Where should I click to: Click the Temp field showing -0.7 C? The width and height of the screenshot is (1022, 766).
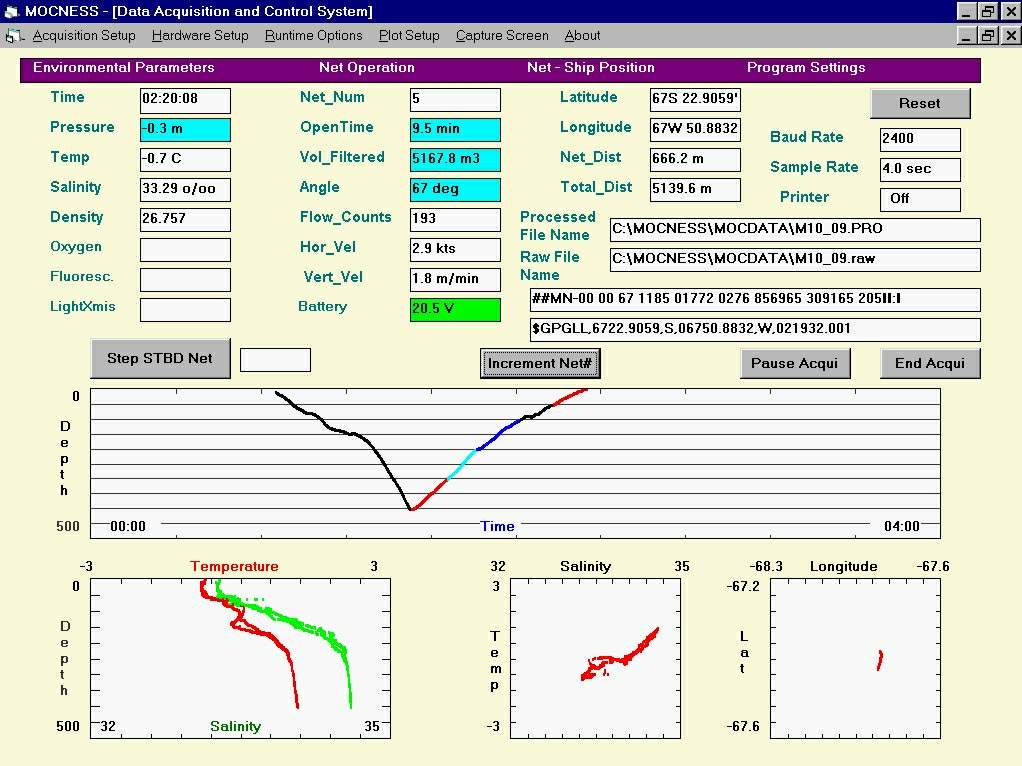point(185,160)
